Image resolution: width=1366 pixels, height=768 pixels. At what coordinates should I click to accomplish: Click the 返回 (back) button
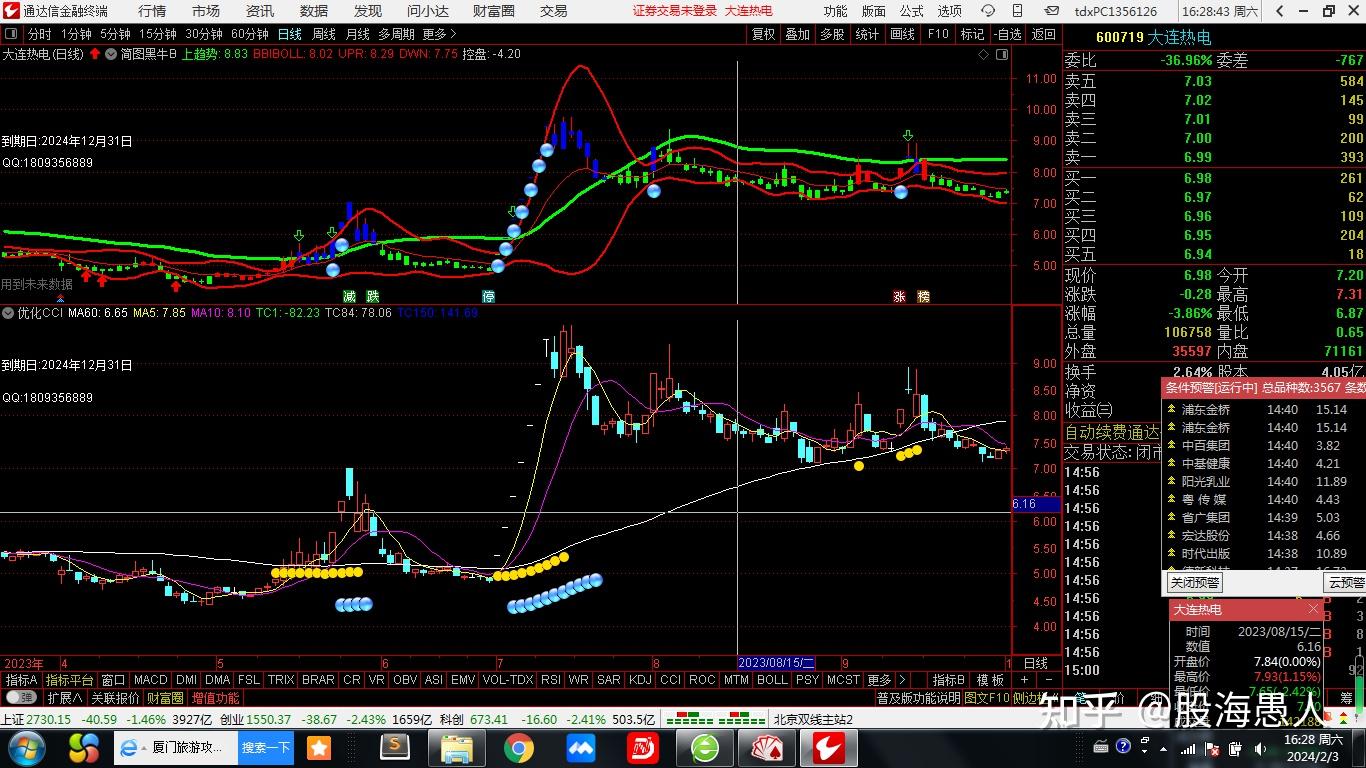[x=1043, y=34]
